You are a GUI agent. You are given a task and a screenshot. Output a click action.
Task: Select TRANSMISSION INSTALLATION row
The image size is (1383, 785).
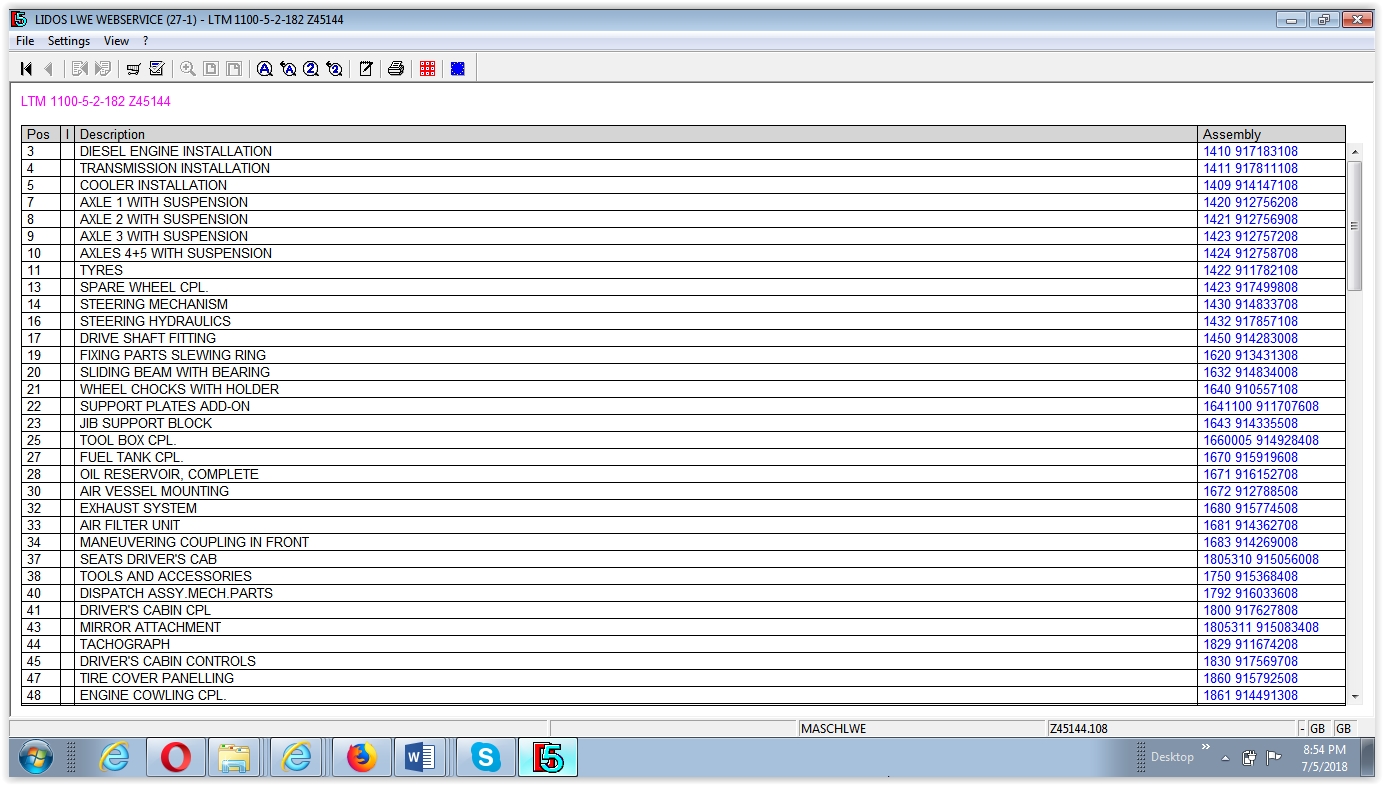pyautogui.click(x=683, y=169)
